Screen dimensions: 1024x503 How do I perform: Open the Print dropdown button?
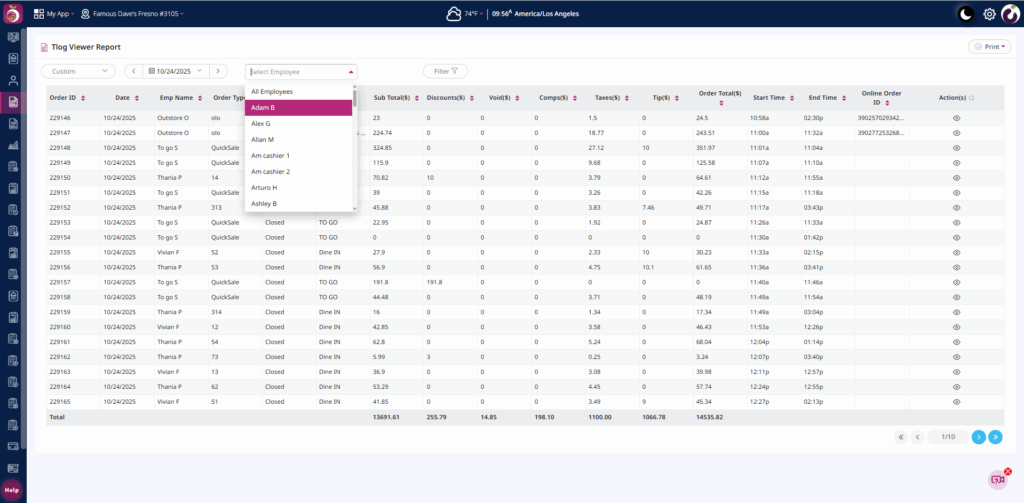tap(989, 47)
